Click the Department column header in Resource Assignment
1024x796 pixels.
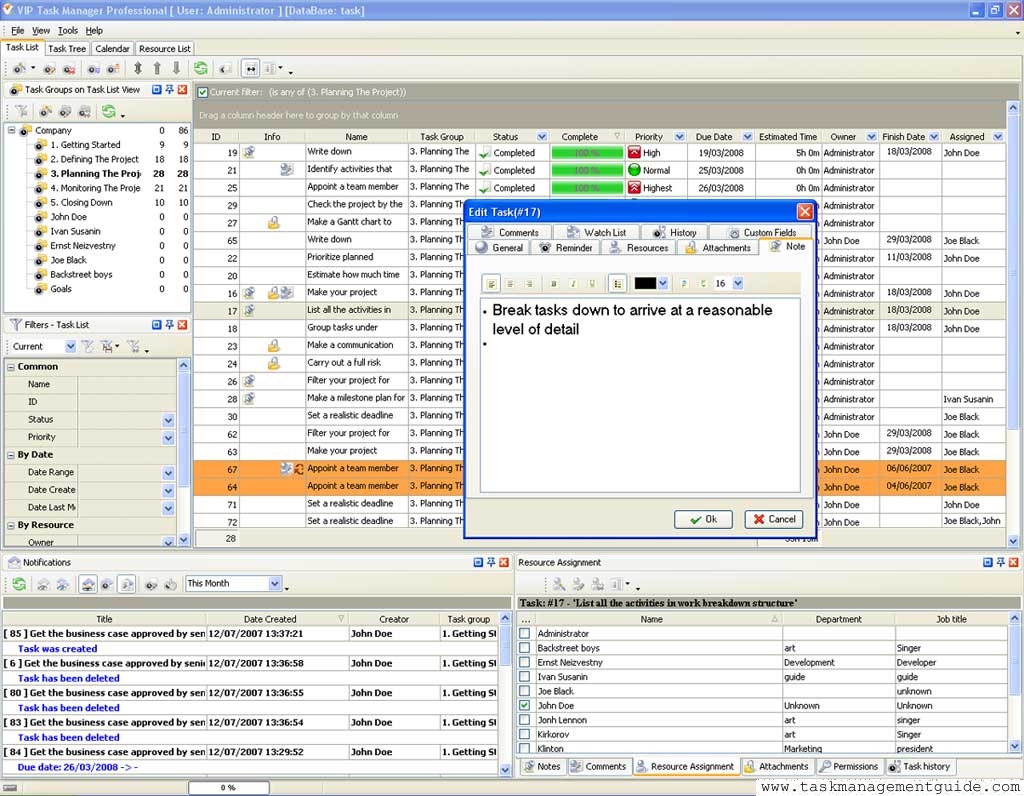pos(839,619)
